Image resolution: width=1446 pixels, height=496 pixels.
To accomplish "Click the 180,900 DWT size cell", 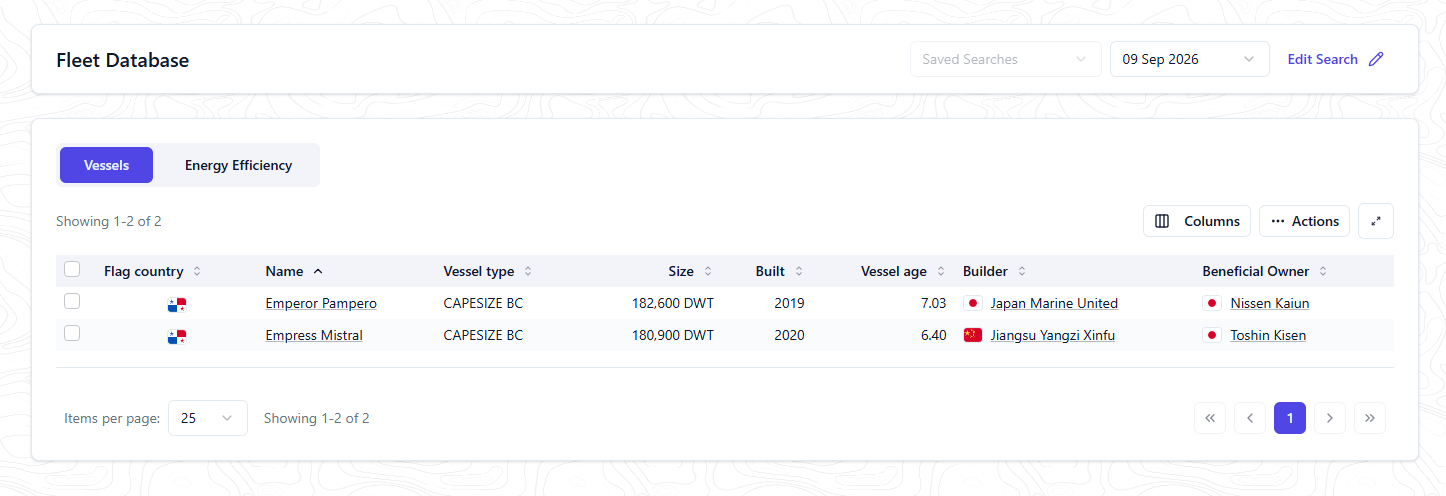I will [673, 335].
